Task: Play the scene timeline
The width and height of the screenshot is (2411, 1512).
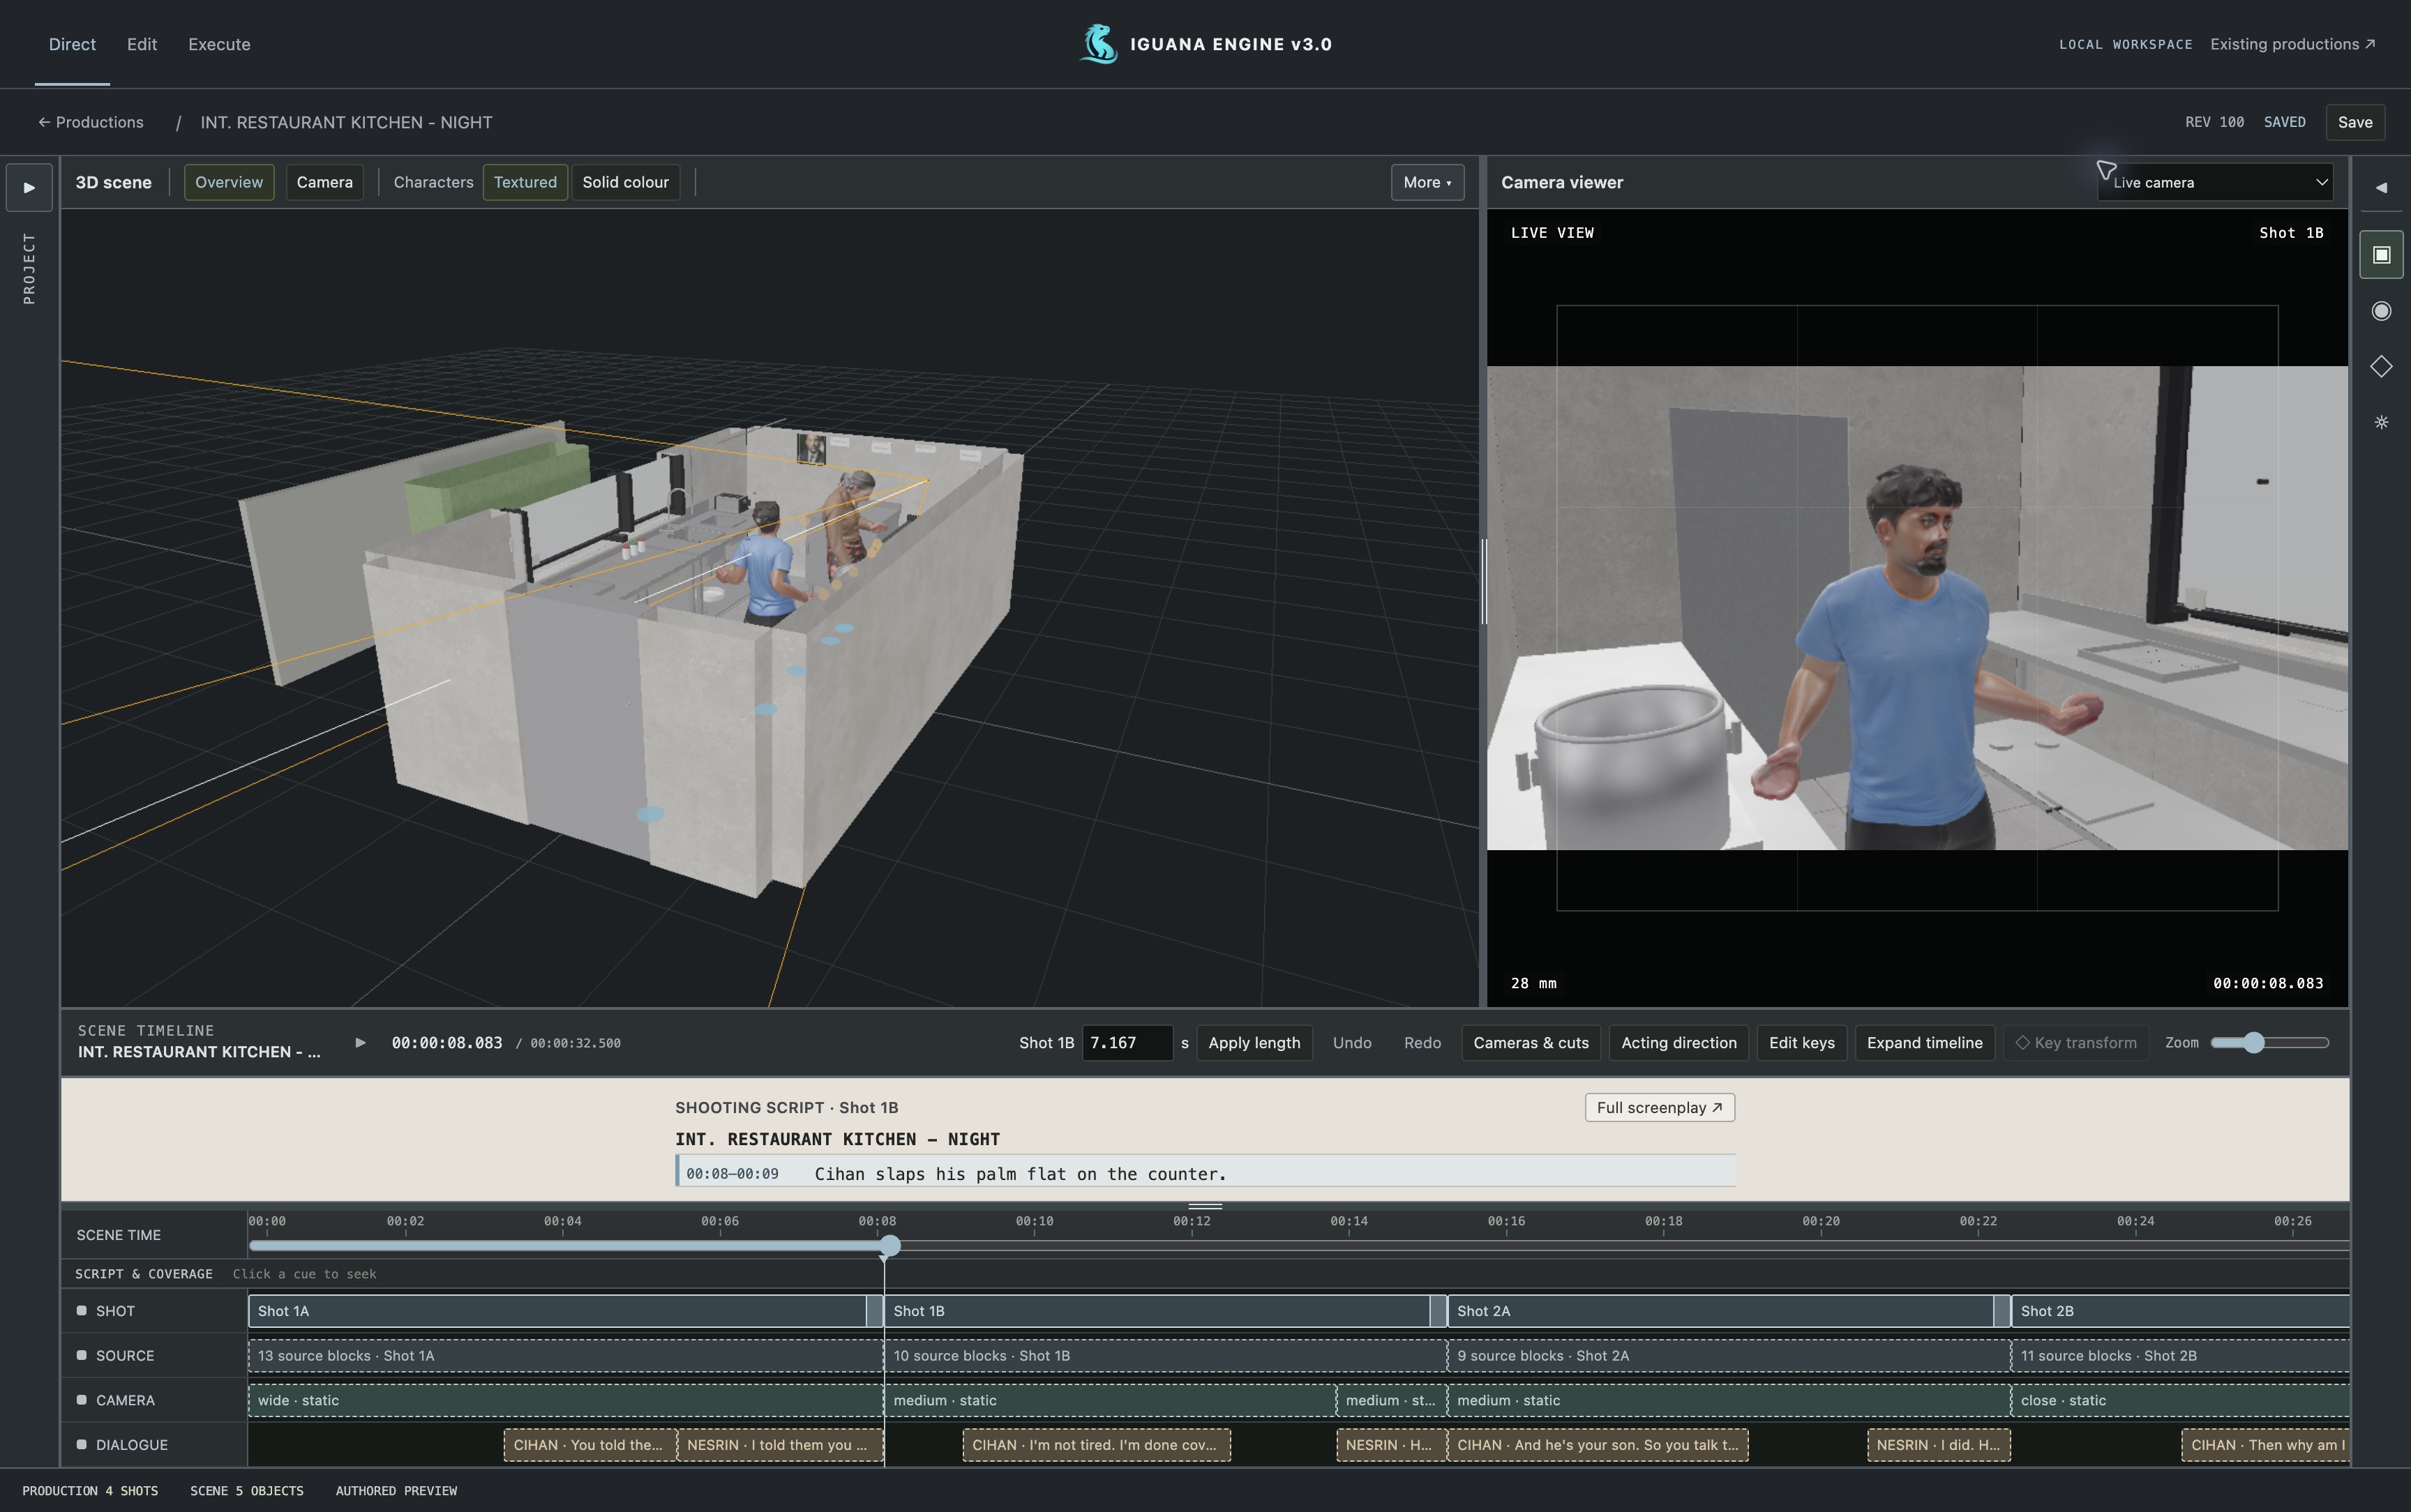Action: pos(360,1042)
